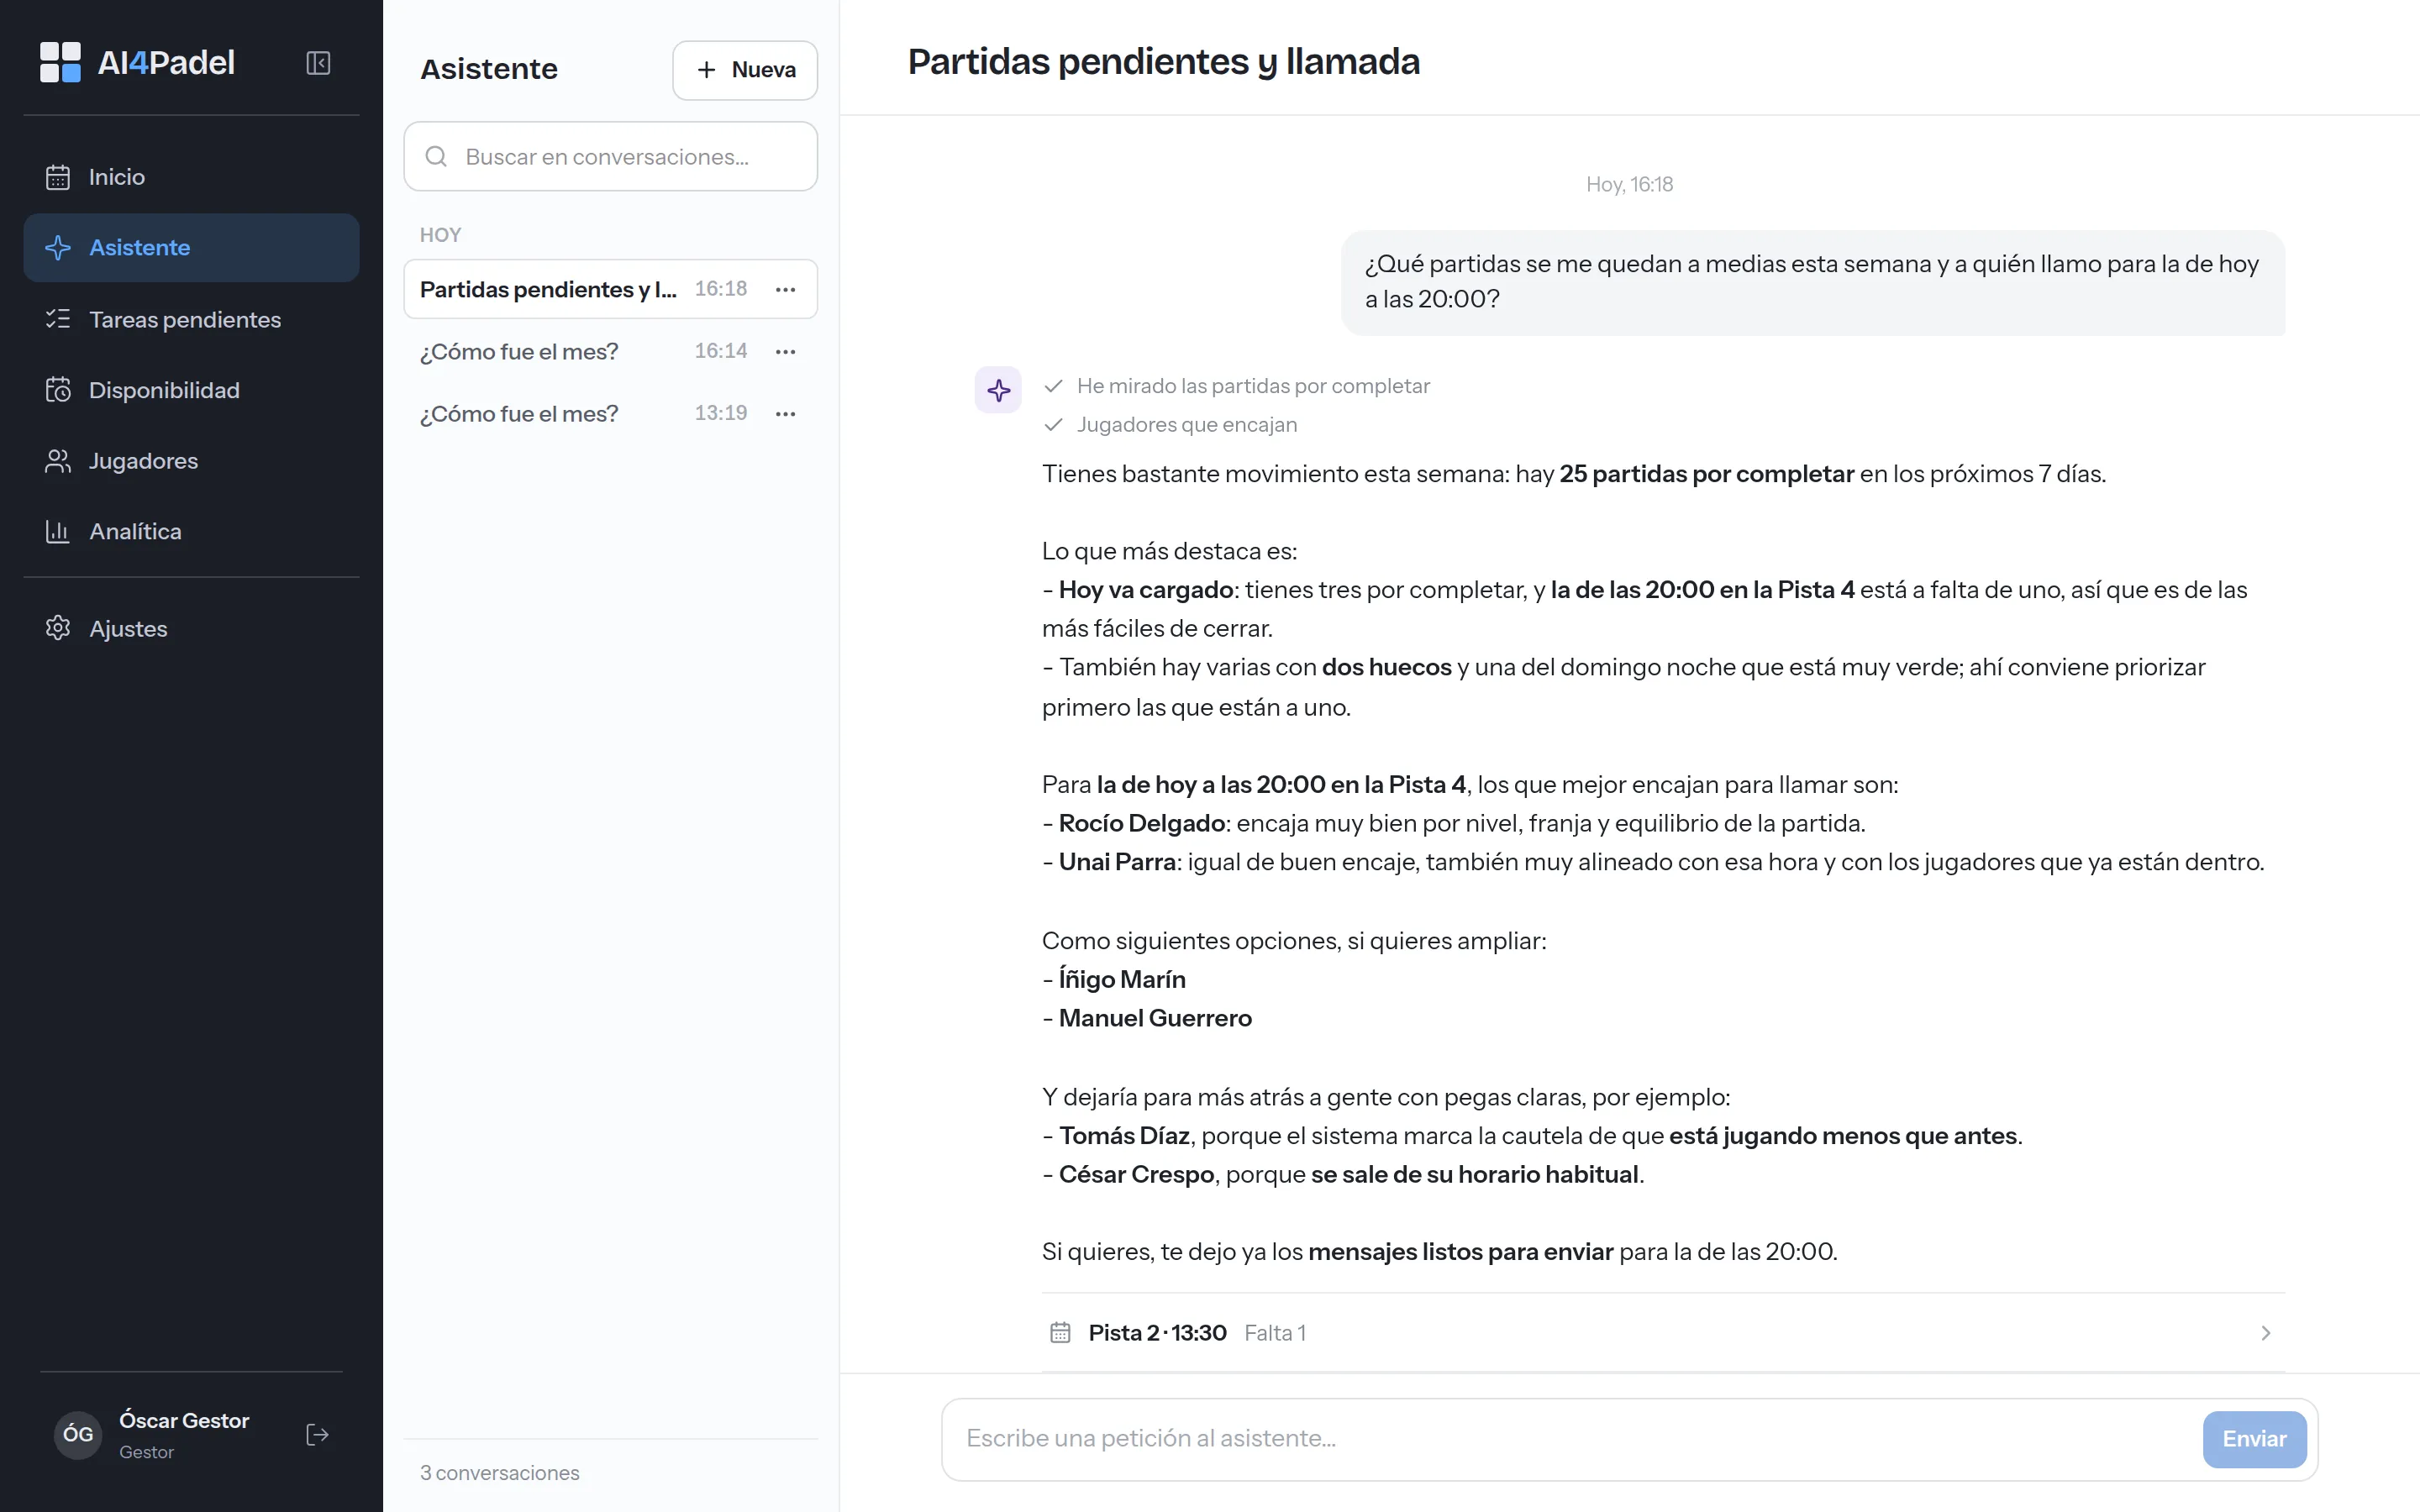Open the '¿Cómo fue el mes?' conversation from 16:14
This screenshot has width=2420, height=1512.
click(x=610, y=351)
